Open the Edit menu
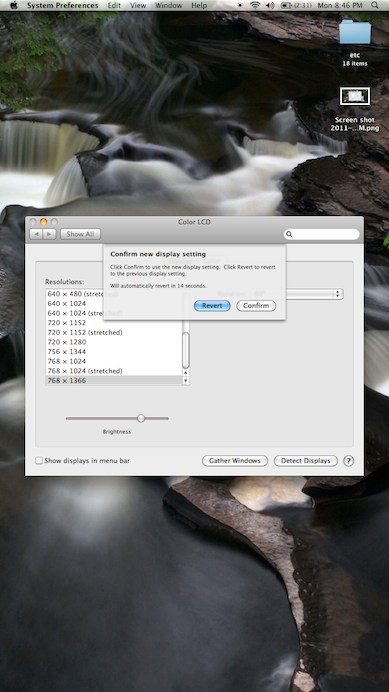389x692 pixels. [114, 5]
